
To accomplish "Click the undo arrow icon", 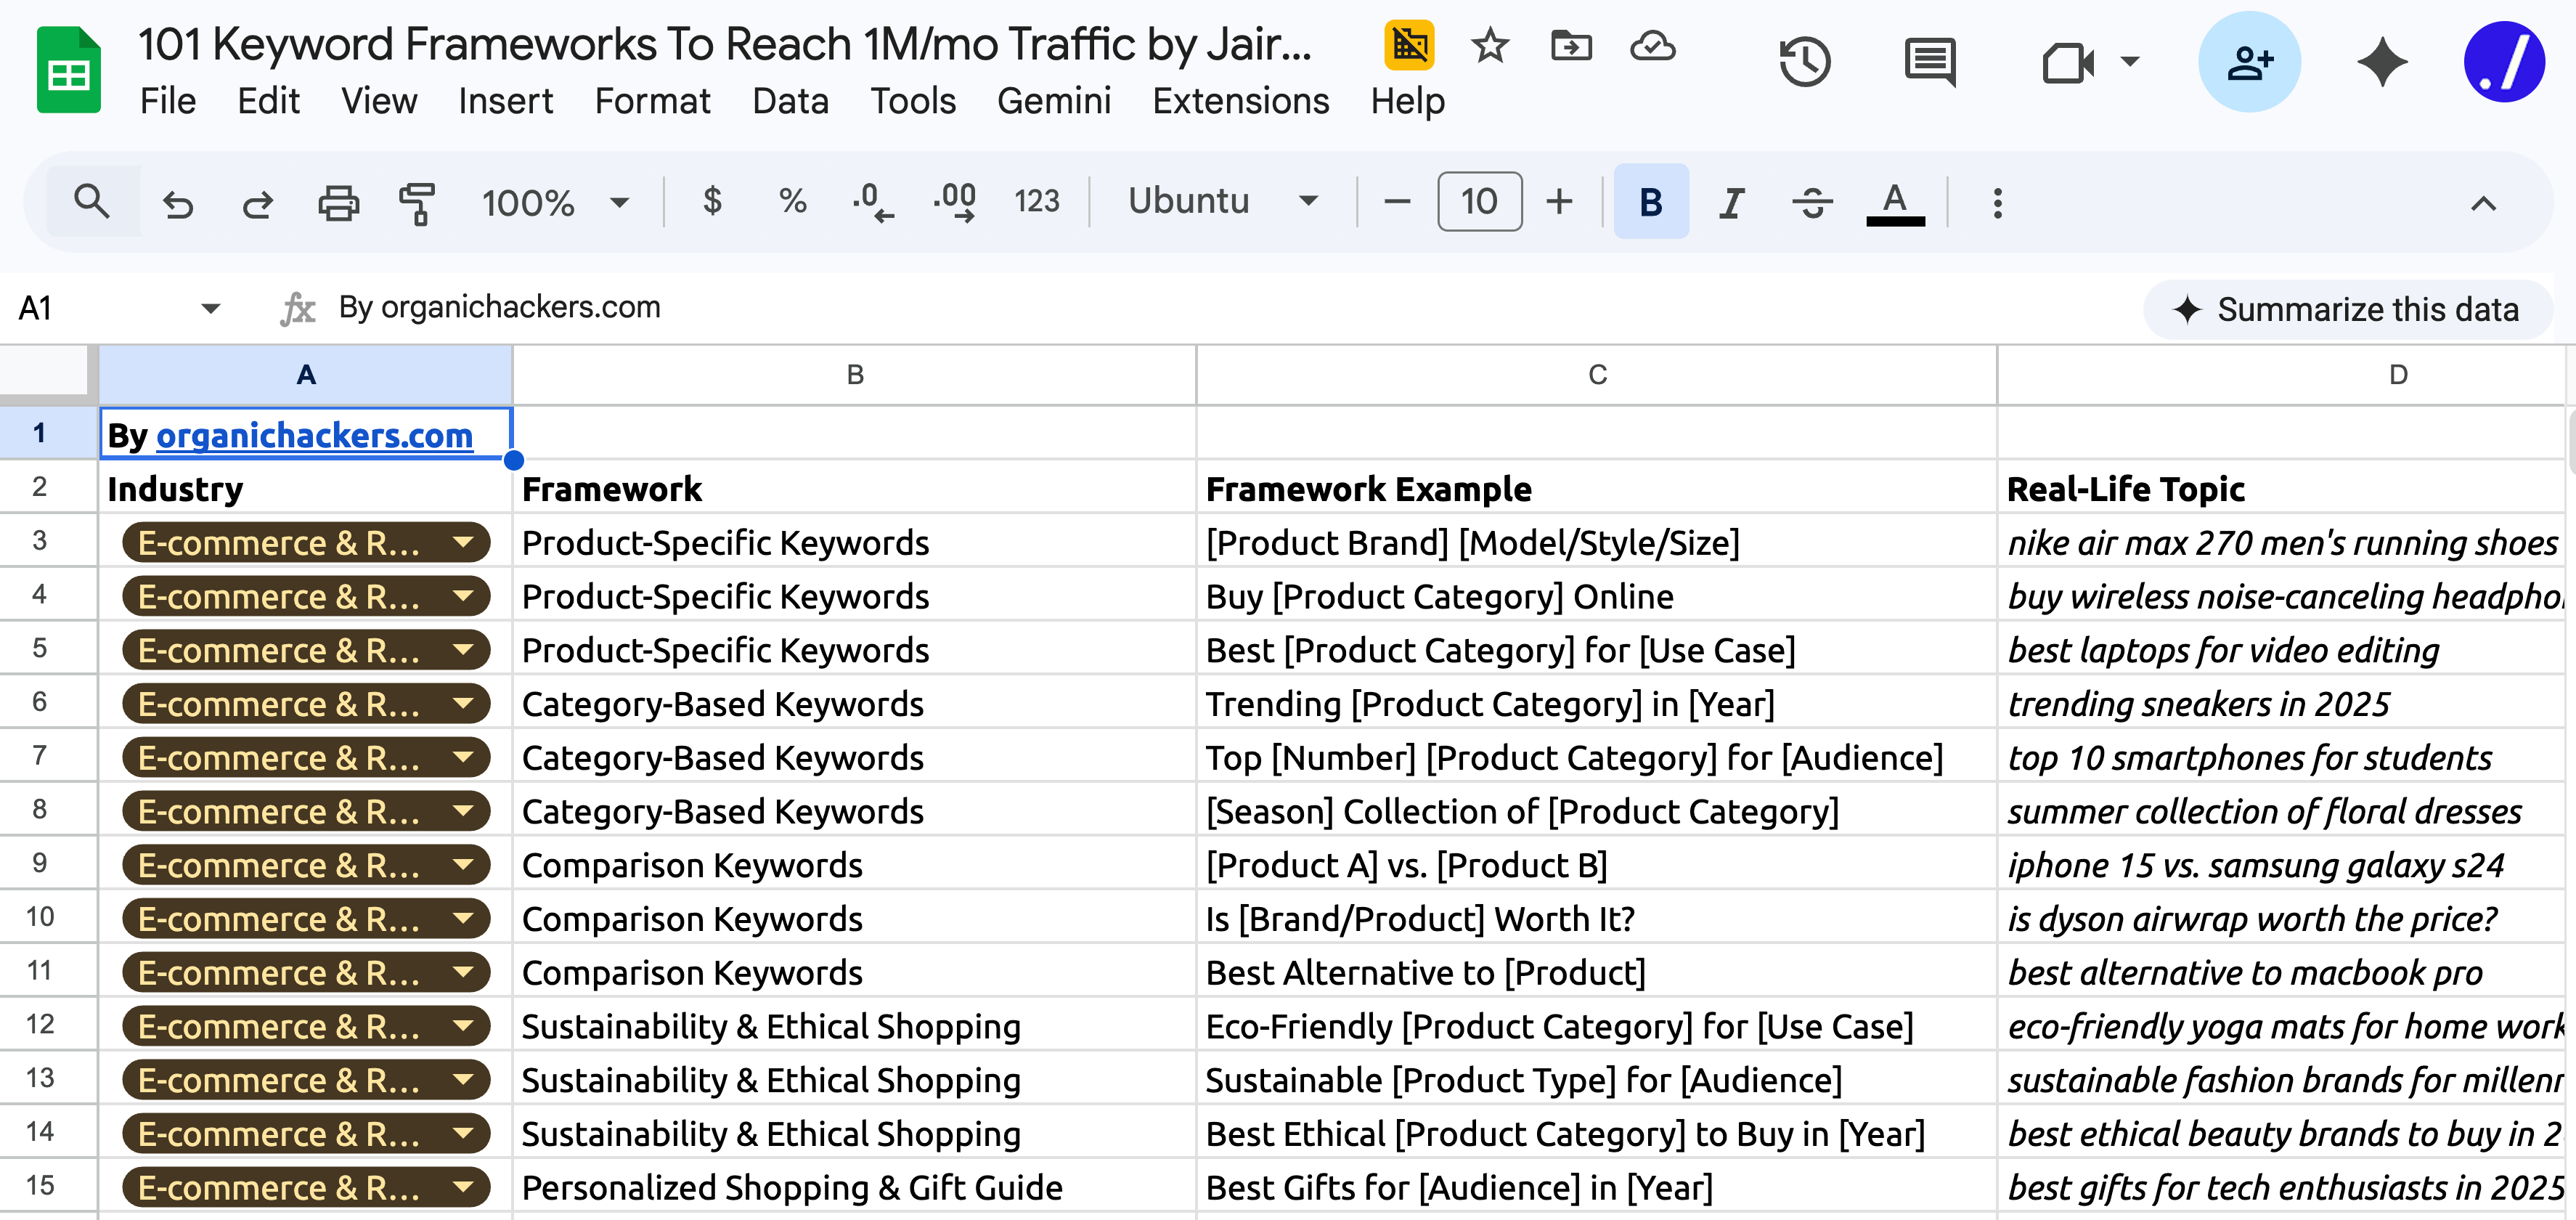I will pyautogui.click(x=178, y=203).
